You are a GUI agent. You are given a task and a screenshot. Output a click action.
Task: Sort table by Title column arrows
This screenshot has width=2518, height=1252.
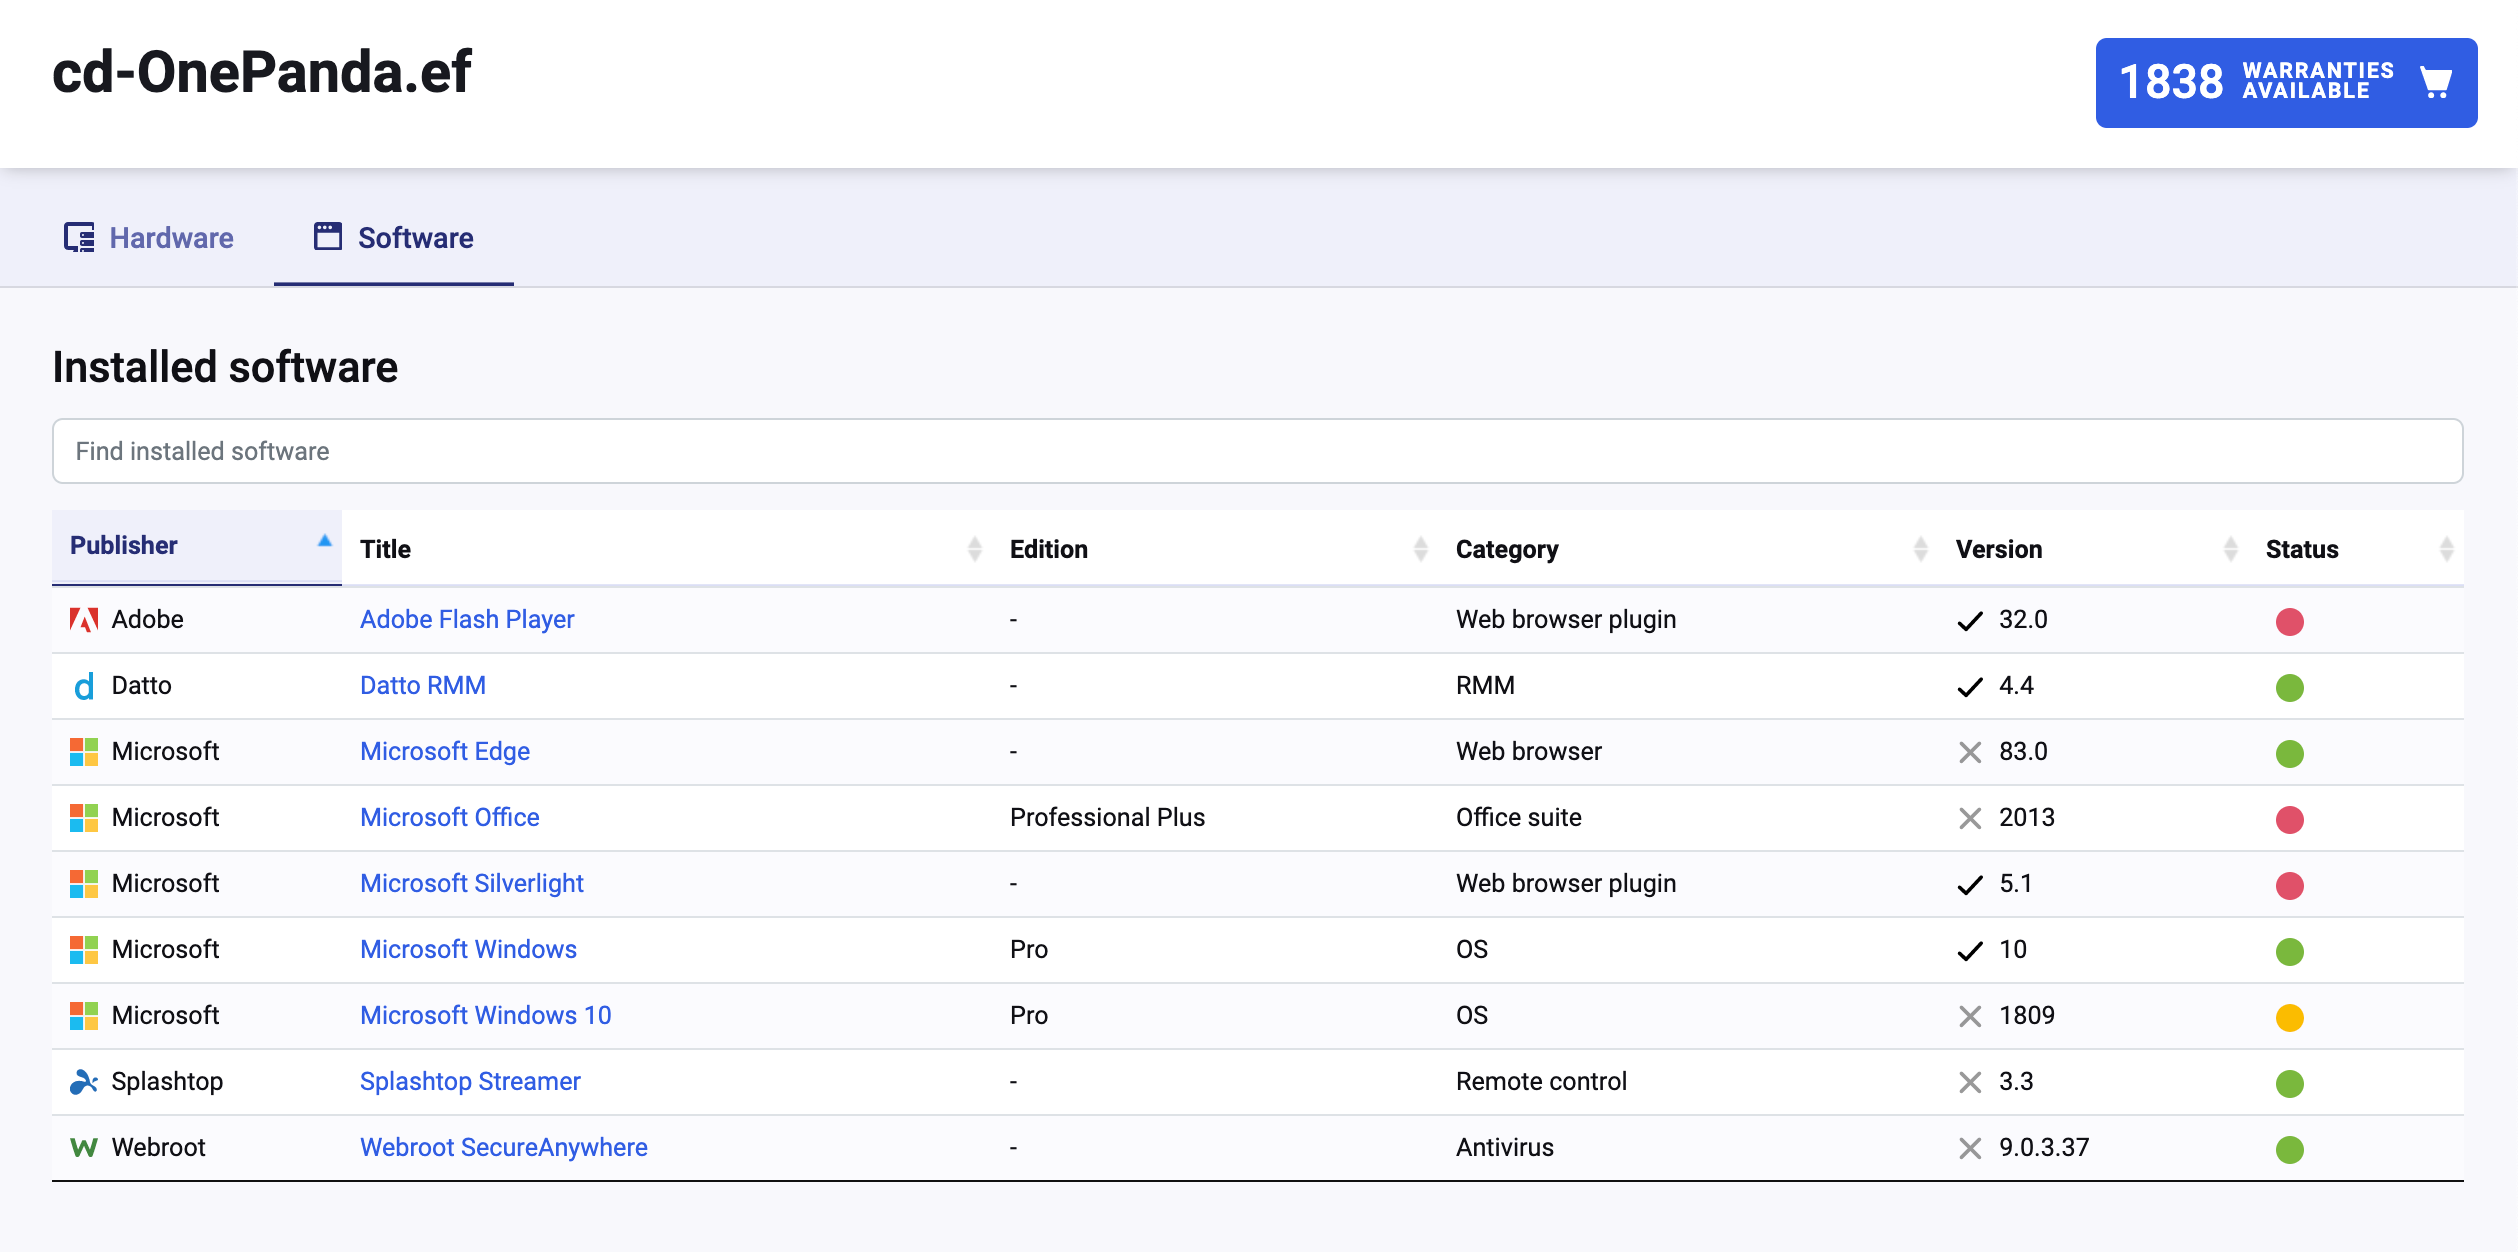pos(974,549)
